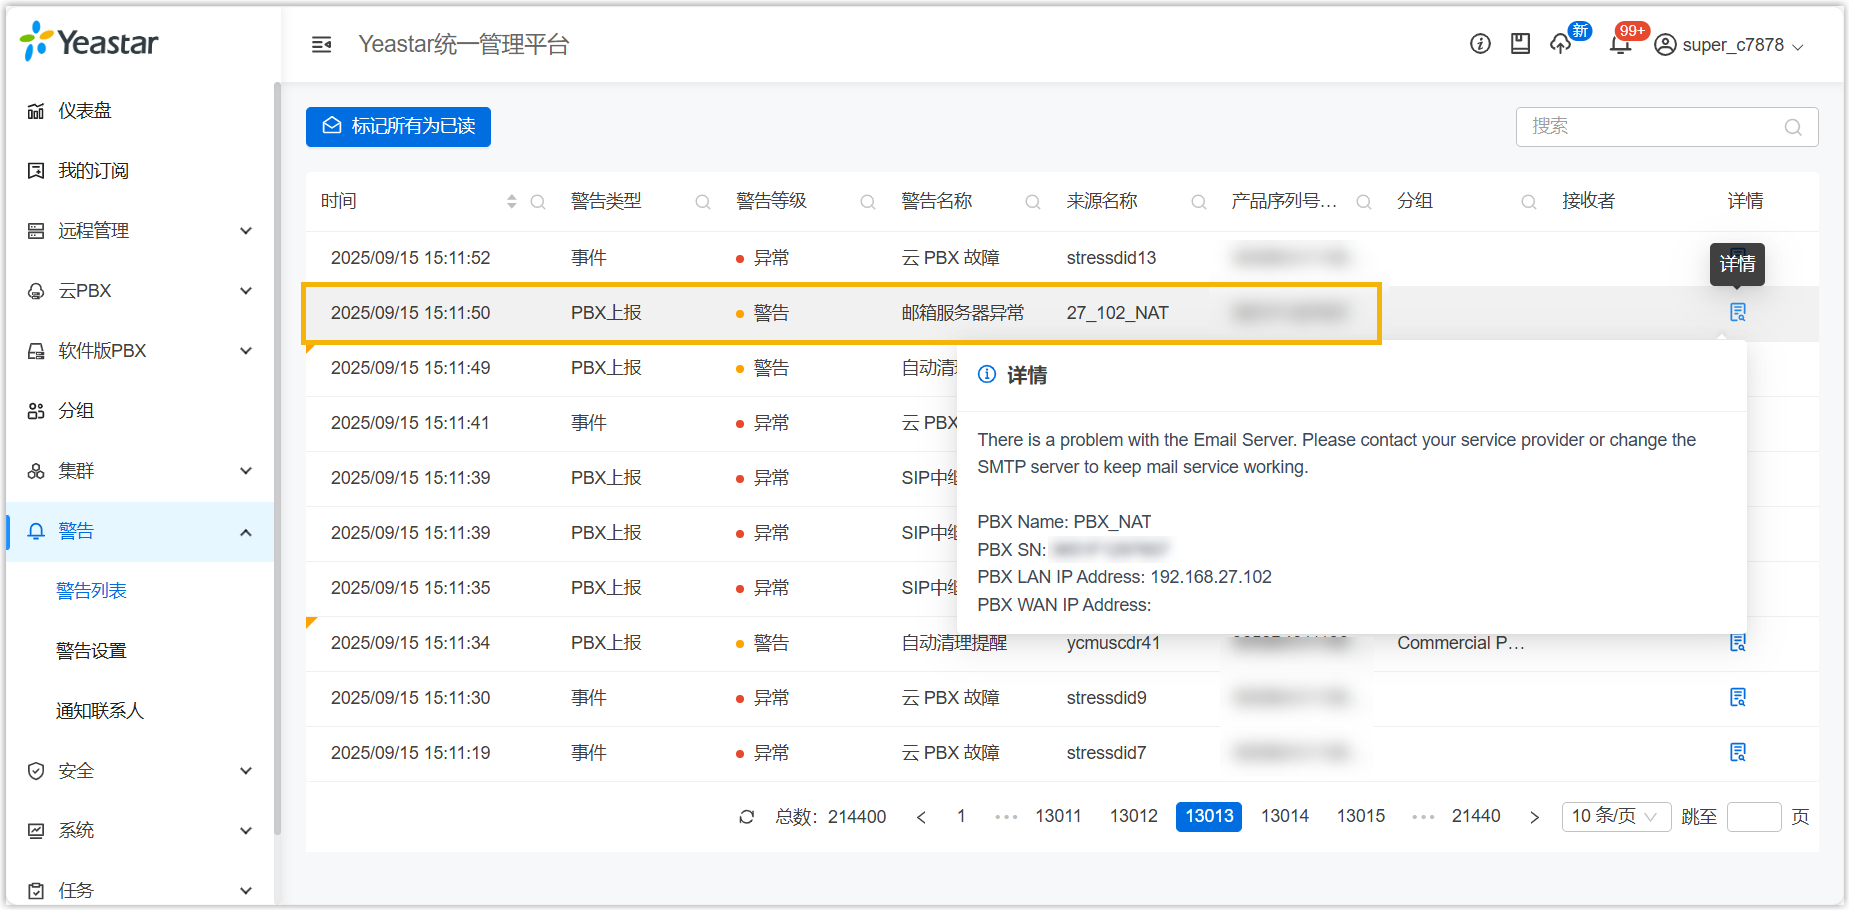The height and width of the screenshot is (911, 1850).
Task: Open Alarm Settings (警告设置) in the sidebar
Action: pos(92,651)
